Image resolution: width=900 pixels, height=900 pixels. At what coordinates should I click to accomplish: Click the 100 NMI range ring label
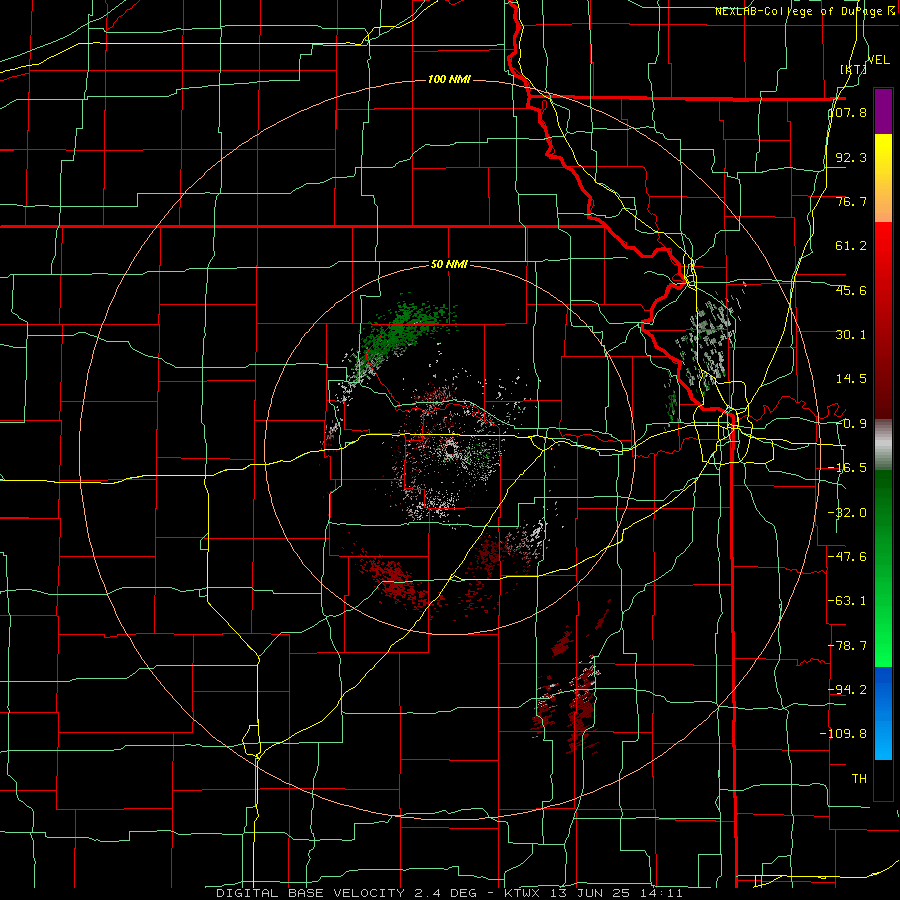point(449,79)
